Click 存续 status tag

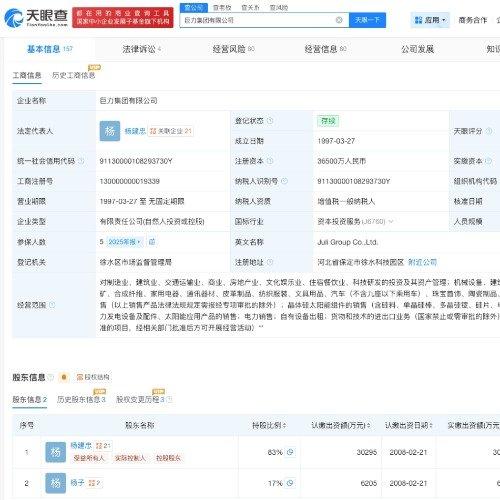coord(328,121)
